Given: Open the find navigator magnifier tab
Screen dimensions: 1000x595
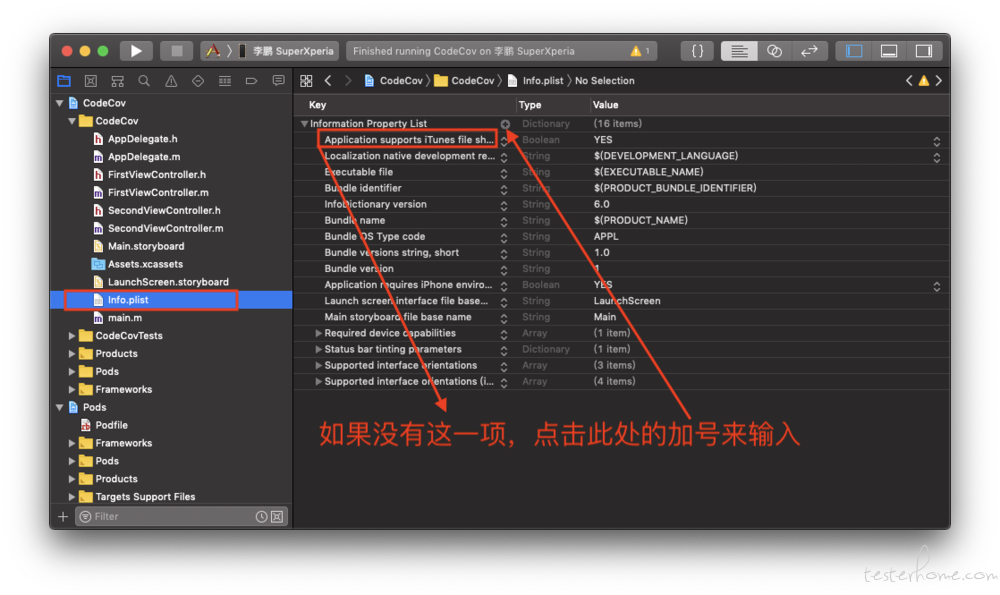Looking at the screenshot, I should pyautogui.click(x=144, y=81).
